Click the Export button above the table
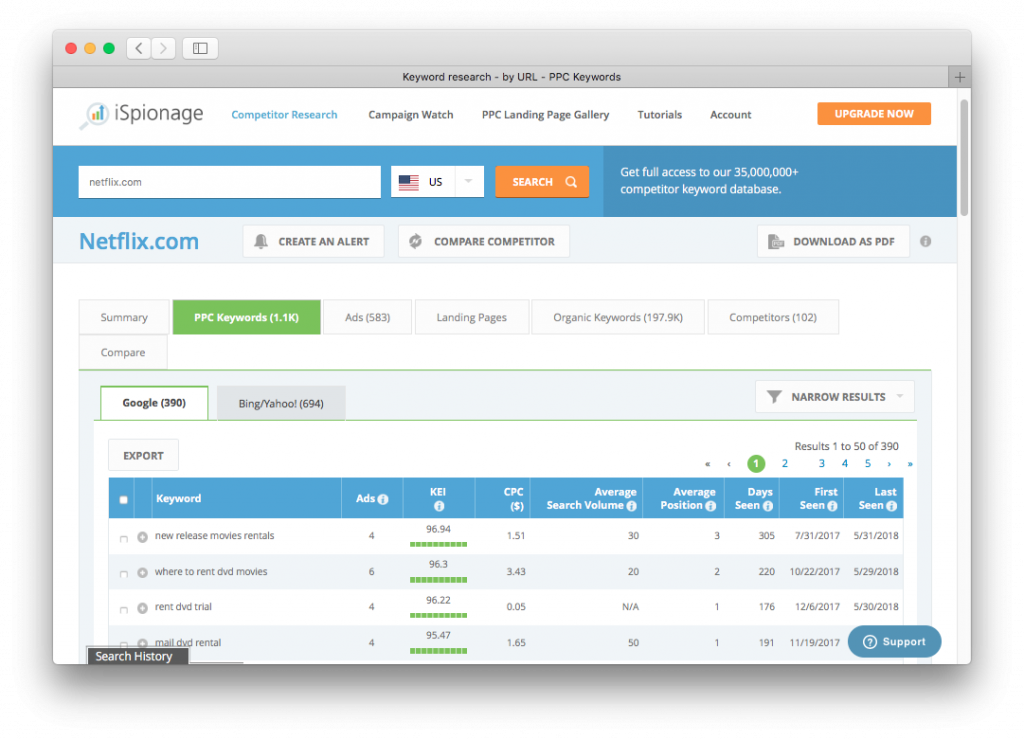Image resolution: width=1024 pixels, height=740 pixels. pyautogui.click(x=143, y=454)
